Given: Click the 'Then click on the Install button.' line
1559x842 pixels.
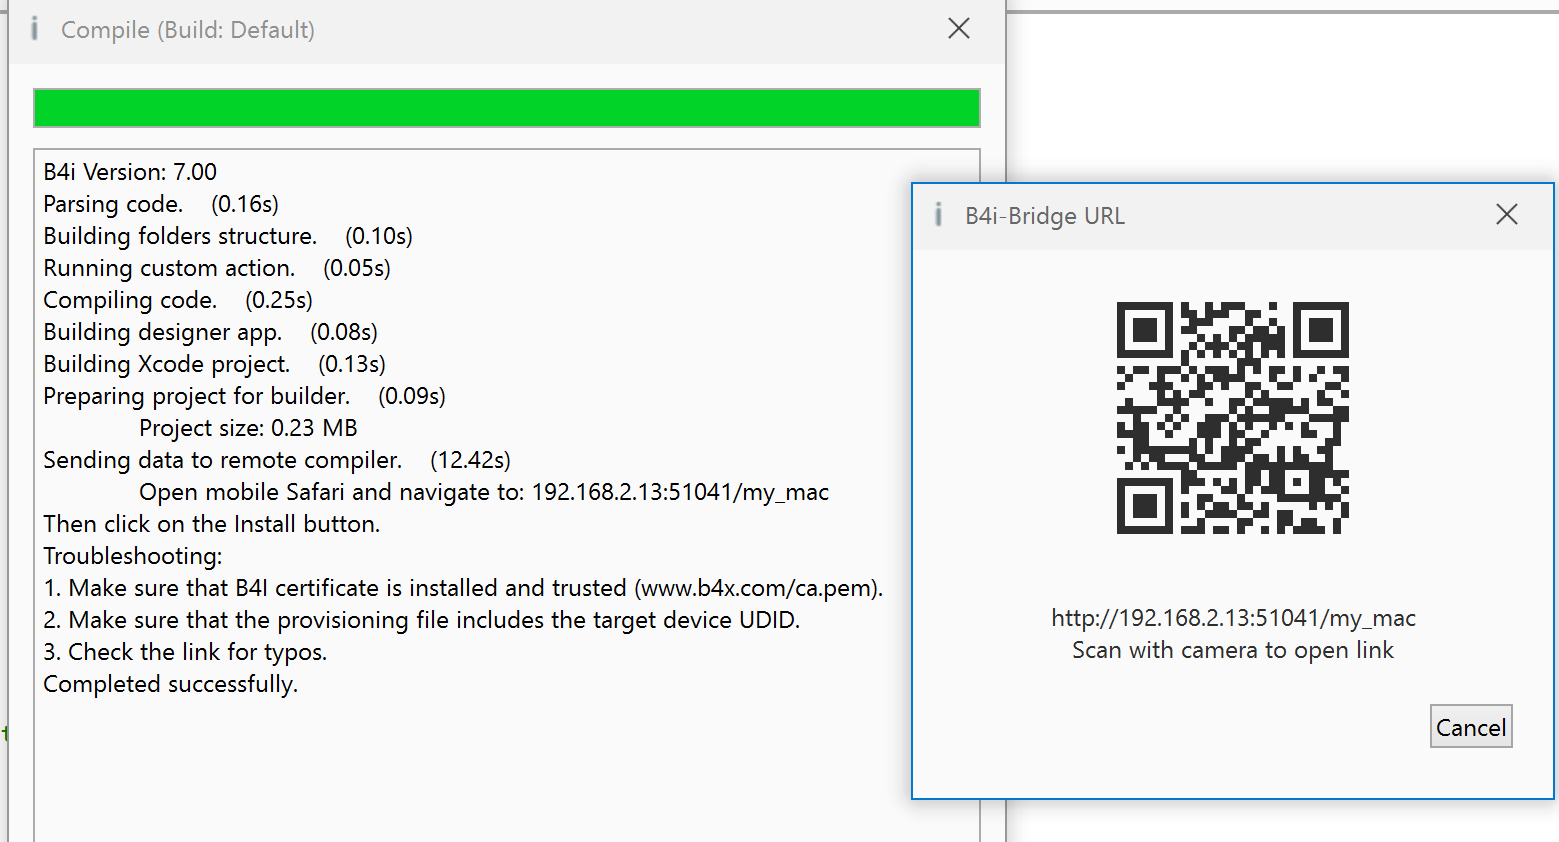Looking at the screenshot, I should (212, 524).
